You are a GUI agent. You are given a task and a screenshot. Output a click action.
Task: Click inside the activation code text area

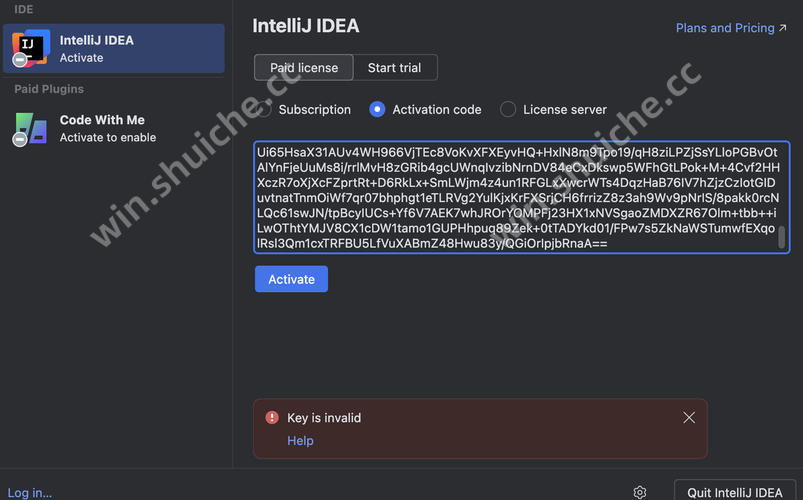point(522,197)
